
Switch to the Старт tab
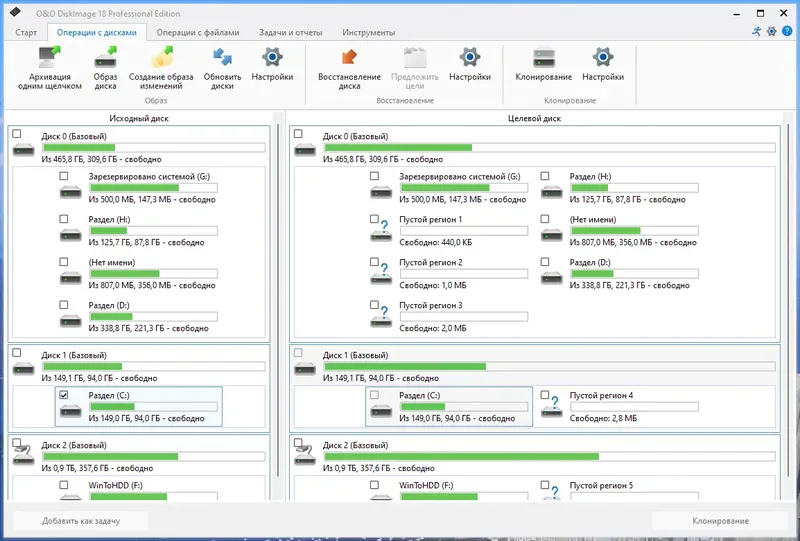click(x=26, y=32)
